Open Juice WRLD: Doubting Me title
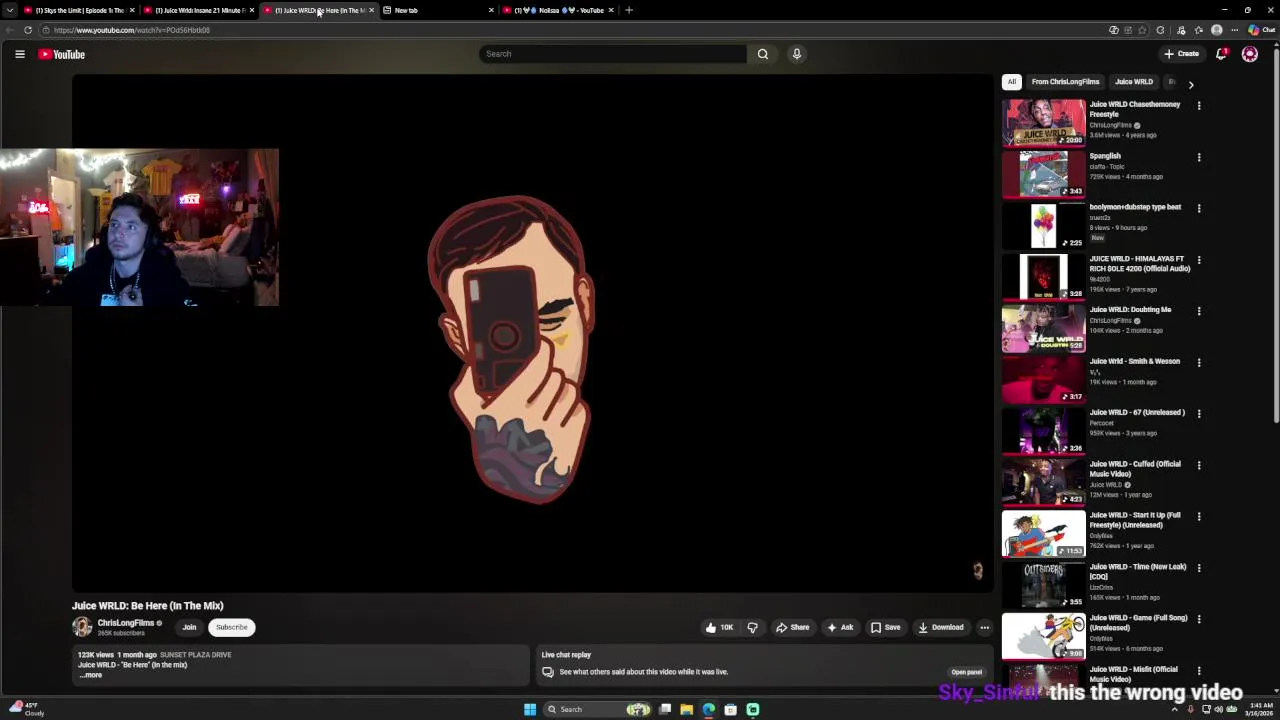Screen dimensions: 1280x720 1130,310
